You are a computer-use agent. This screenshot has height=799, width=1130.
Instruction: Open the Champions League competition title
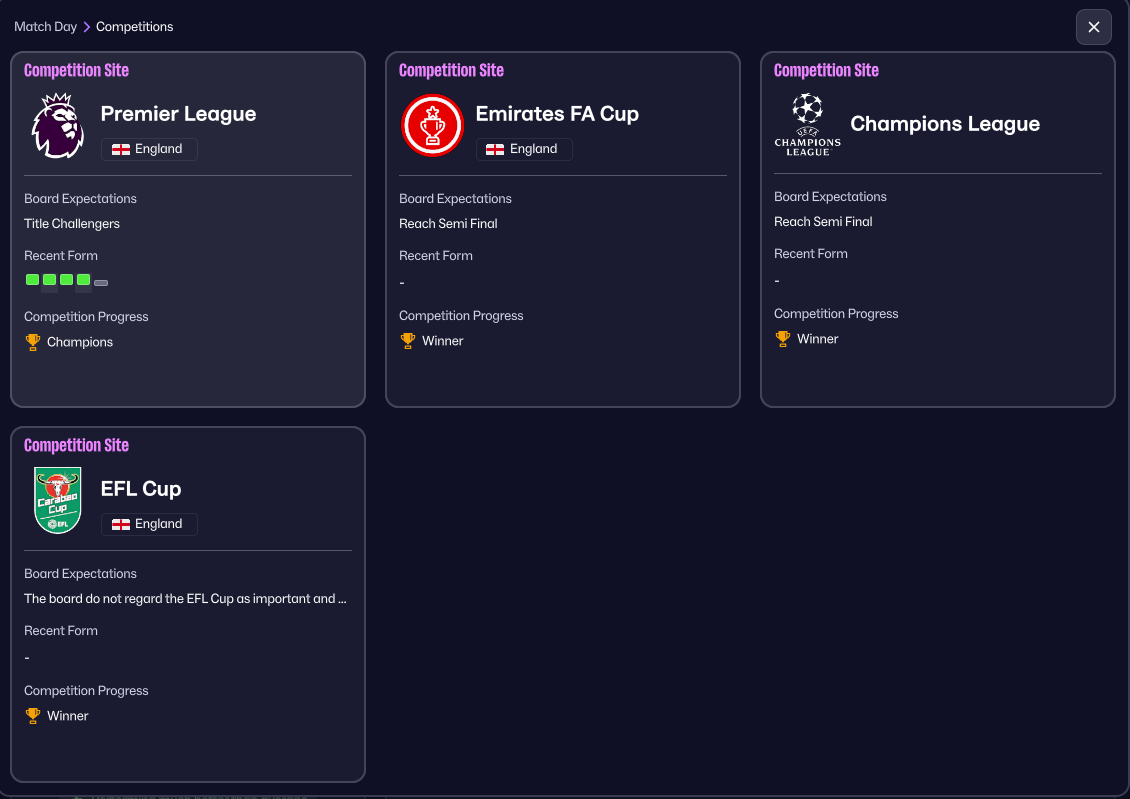tap(945, 124)
